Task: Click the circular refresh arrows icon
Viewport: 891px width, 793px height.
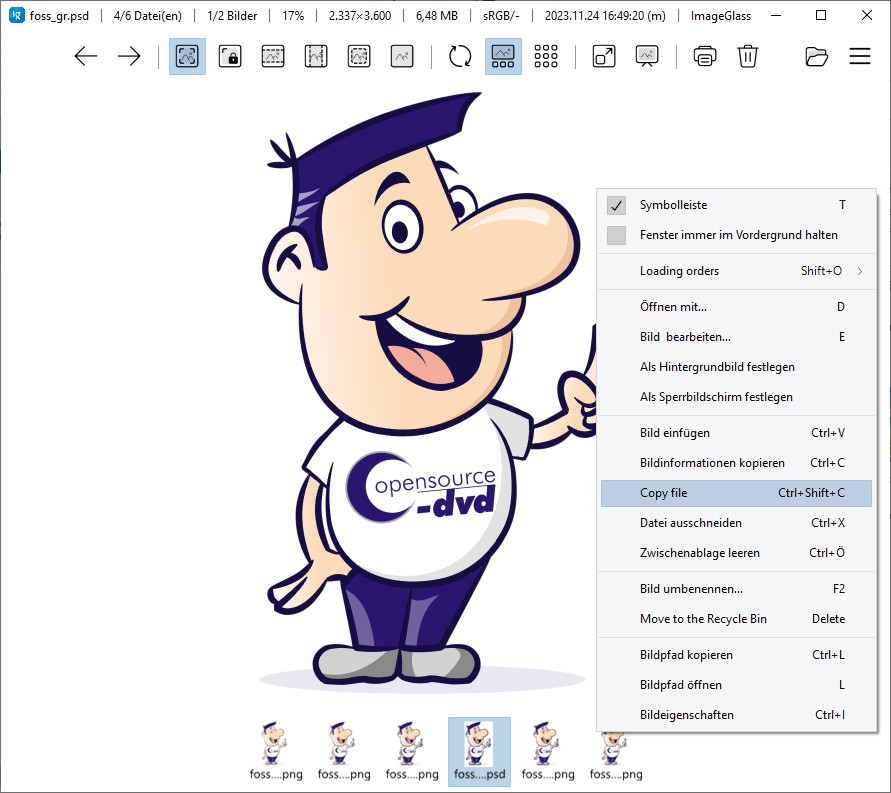Action: coord(460,57)
